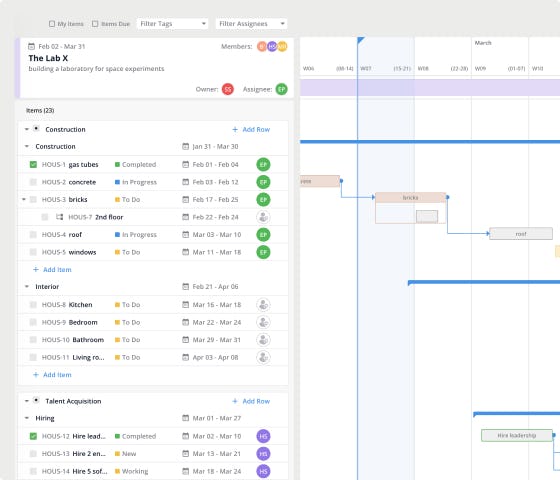Click the calendar icon for the Hiring group

click(x=185, y=418)
